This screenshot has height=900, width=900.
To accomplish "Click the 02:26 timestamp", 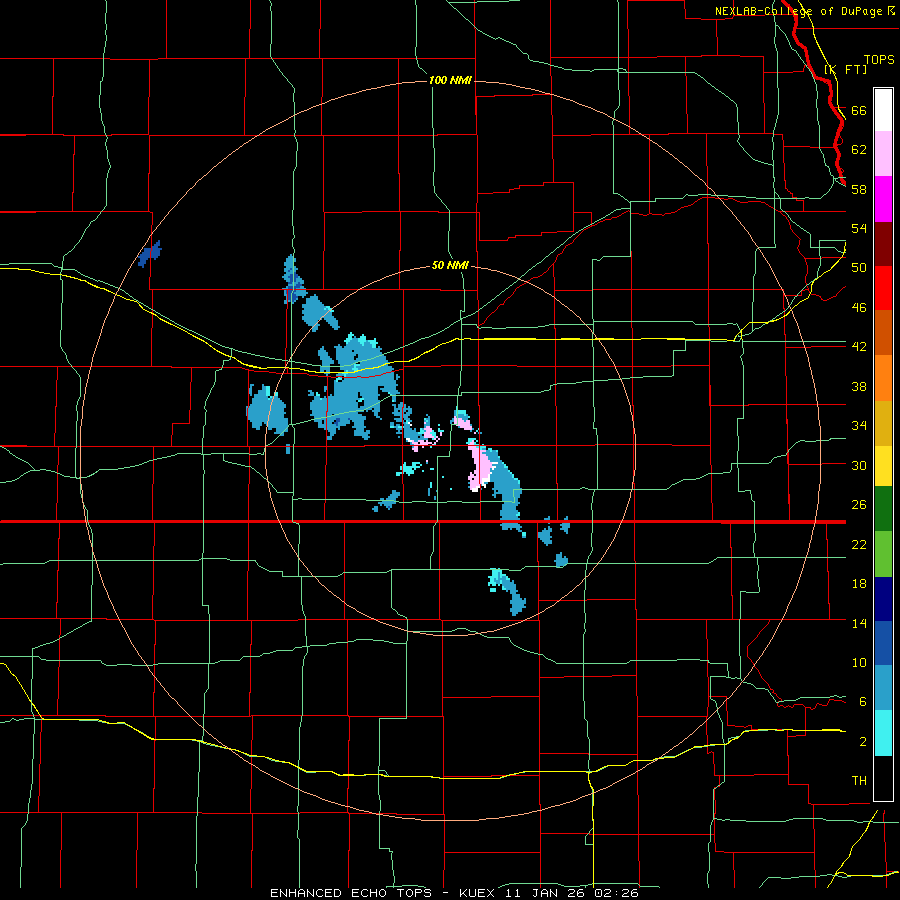I will tap(617, 893).
